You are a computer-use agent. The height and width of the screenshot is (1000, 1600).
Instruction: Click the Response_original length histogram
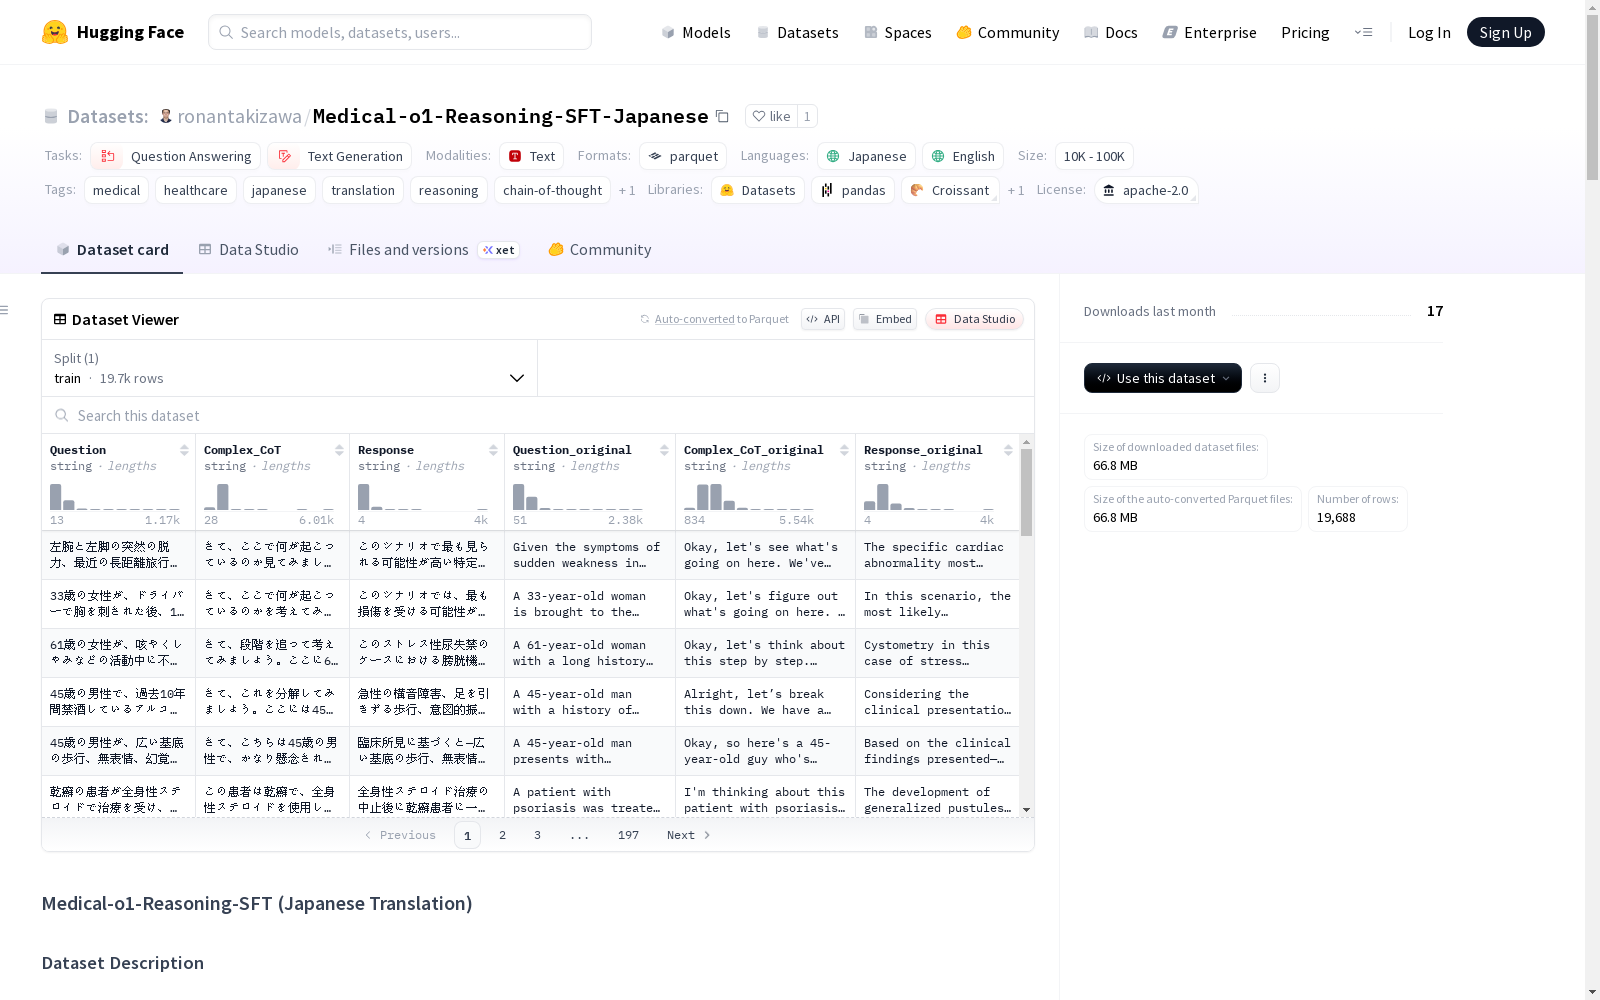pyautogui.click(x=929, y=496)
